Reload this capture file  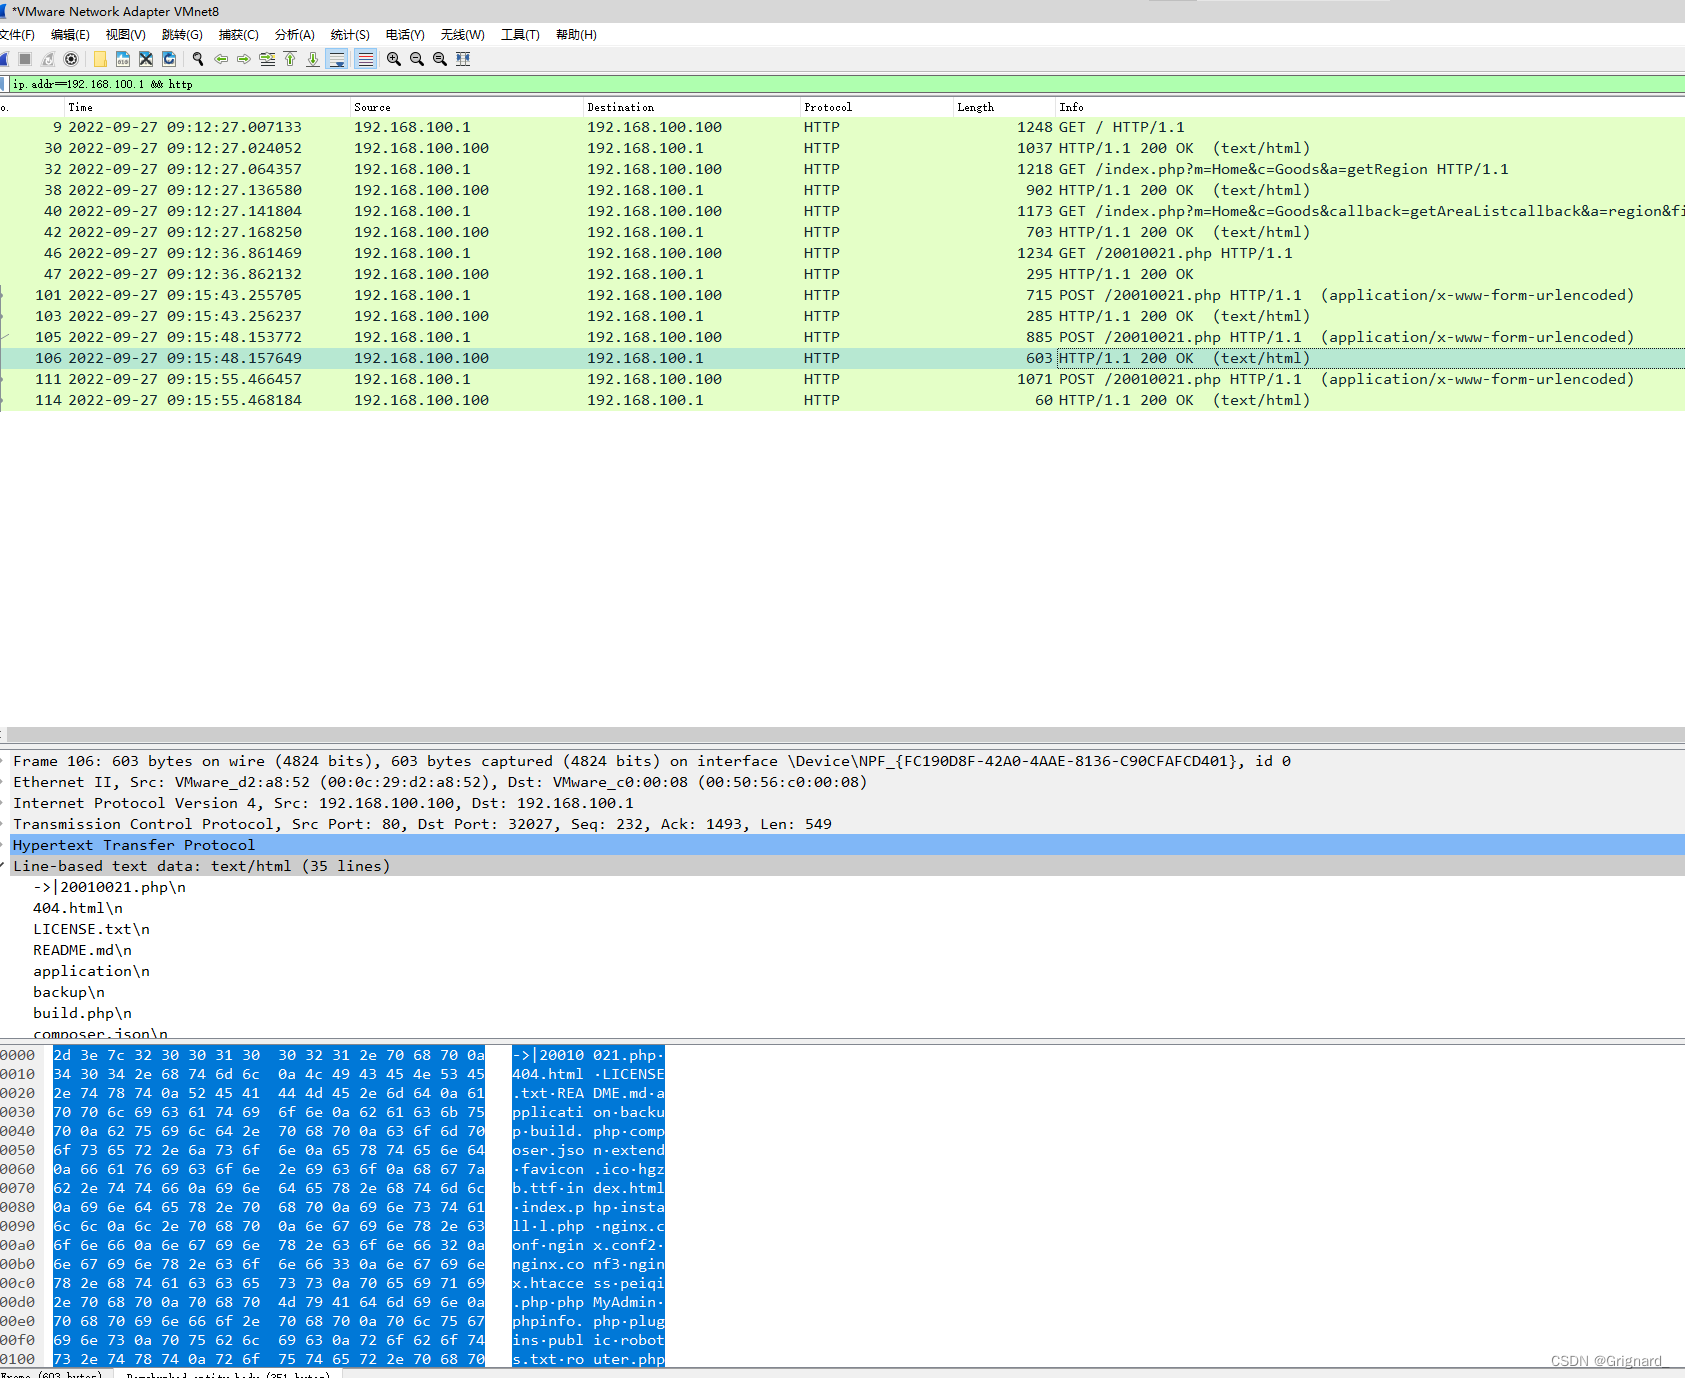pyautogui.click(x=169, y=59)
